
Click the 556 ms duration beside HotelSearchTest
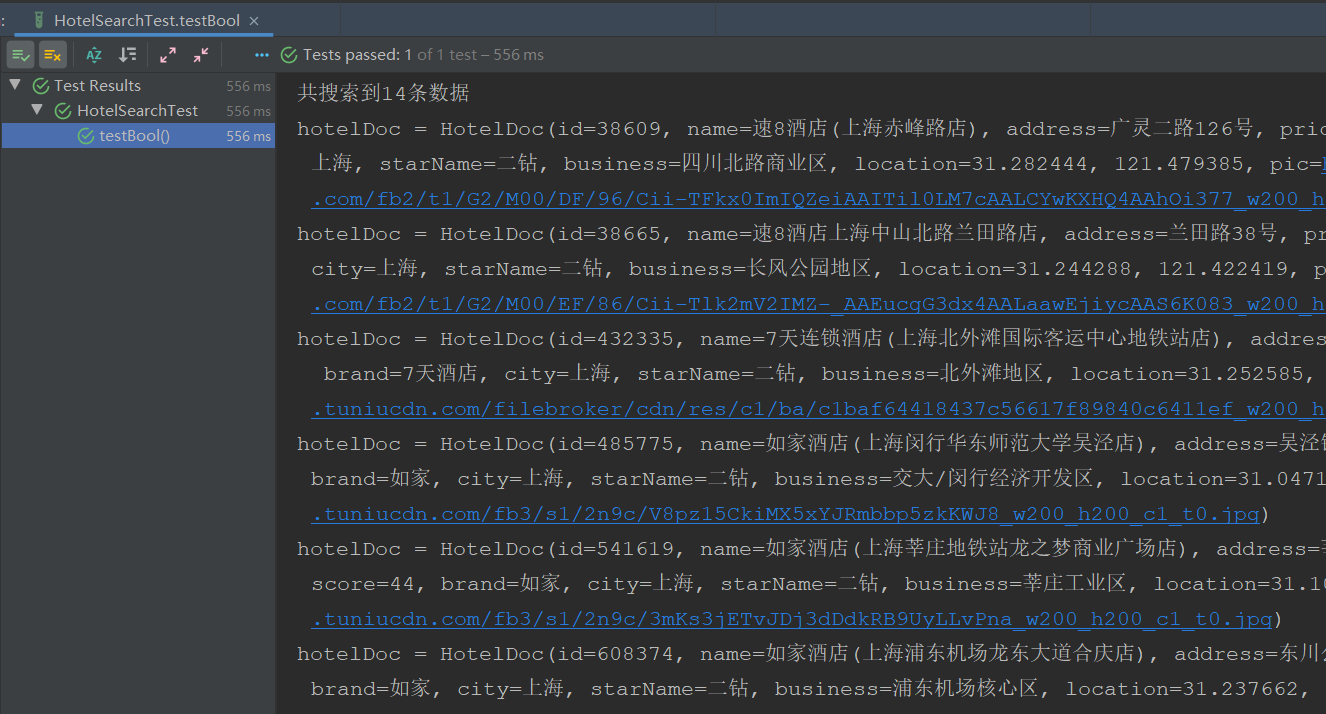point(248,111)
